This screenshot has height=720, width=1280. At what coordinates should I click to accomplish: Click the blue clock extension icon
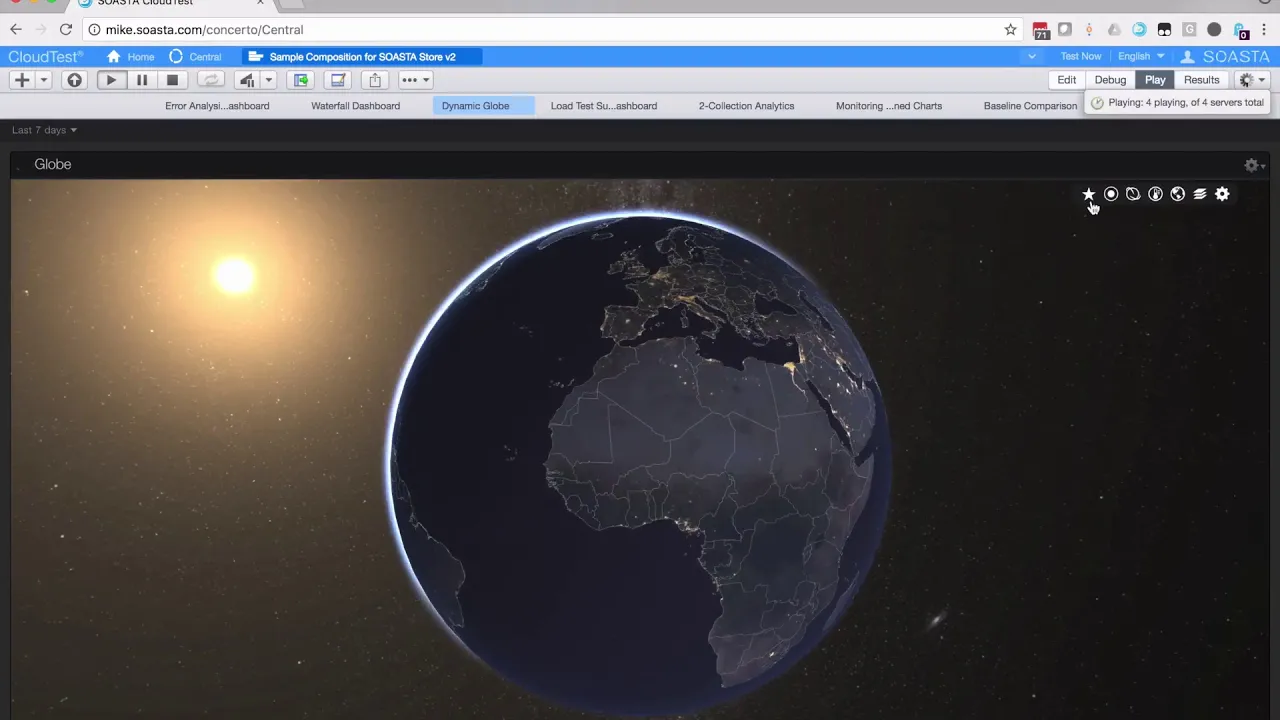click(1139, 30)
